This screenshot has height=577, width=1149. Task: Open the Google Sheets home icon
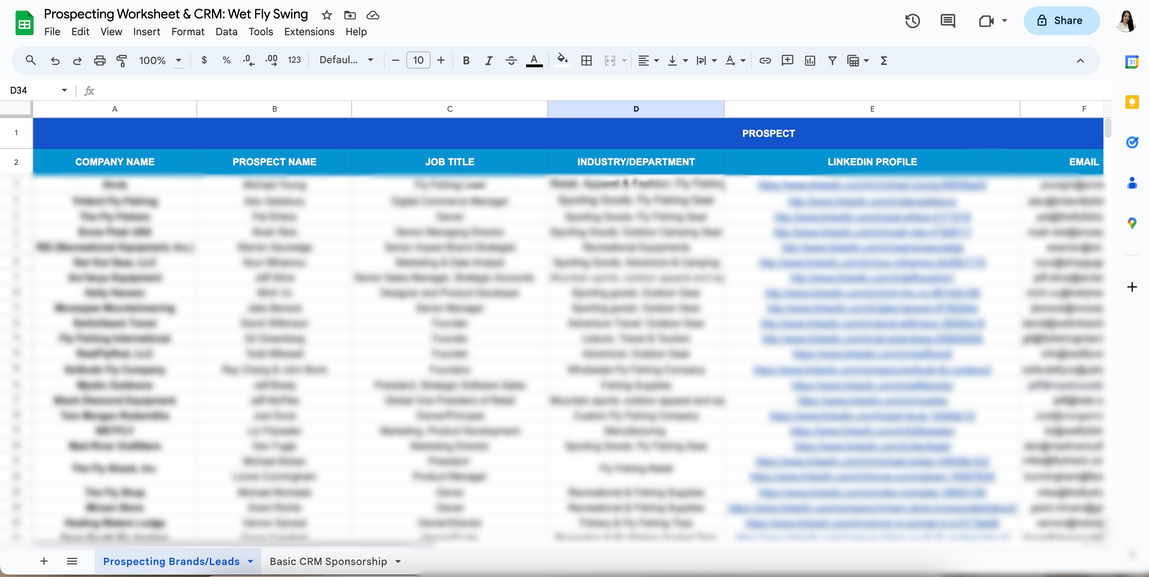click(x=24, y=23)
